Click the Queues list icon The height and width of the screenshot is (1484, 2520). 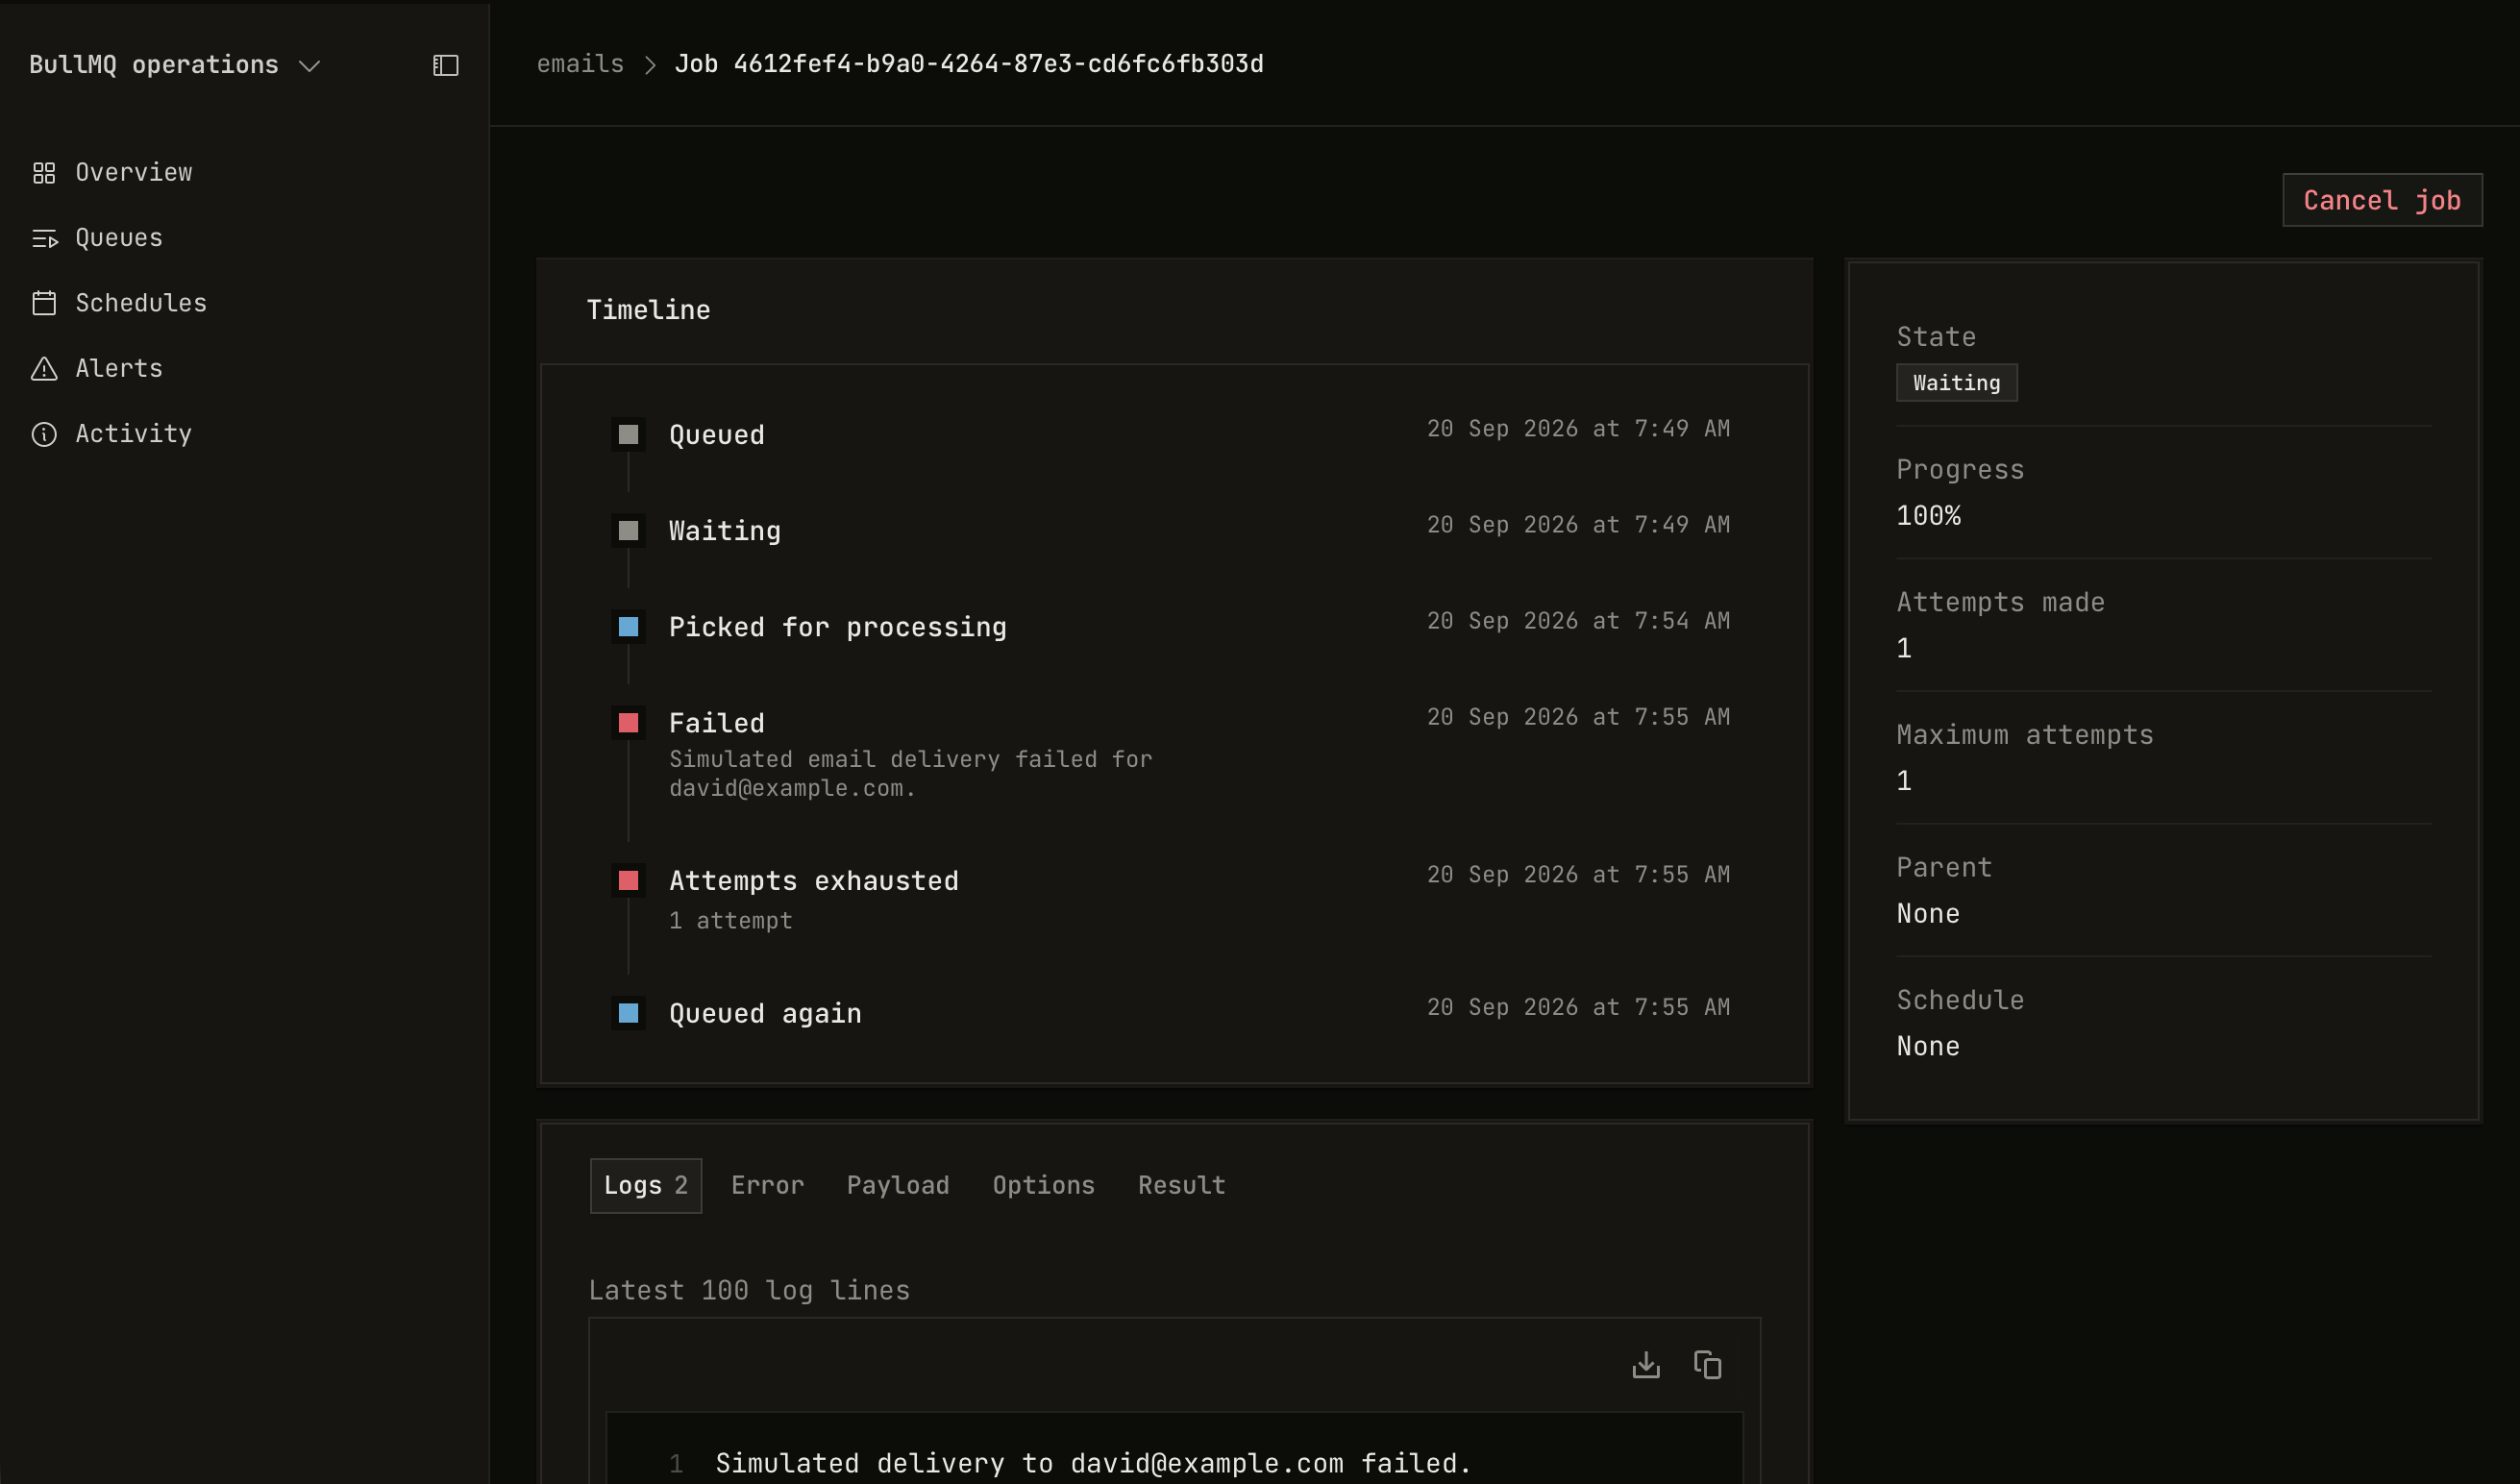coord(44,238)
